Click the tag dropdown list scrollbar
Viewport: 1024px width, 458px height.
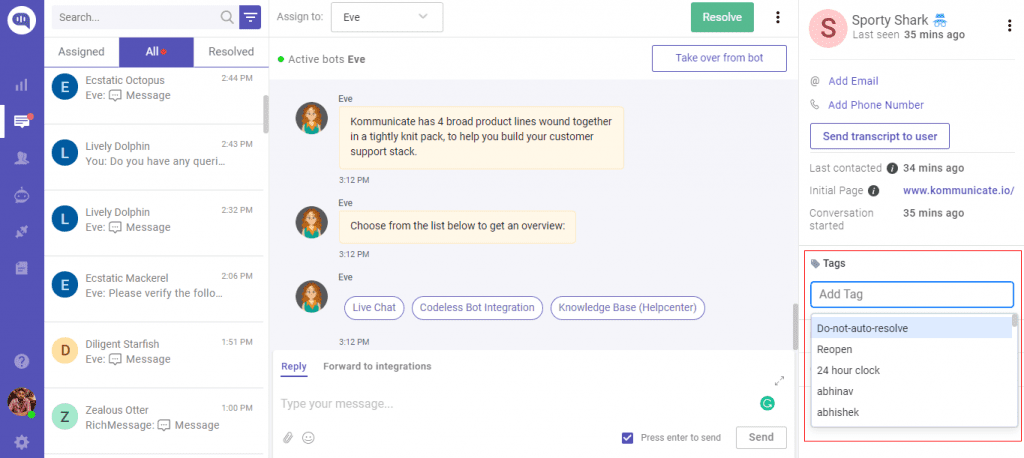point(1014,320)
